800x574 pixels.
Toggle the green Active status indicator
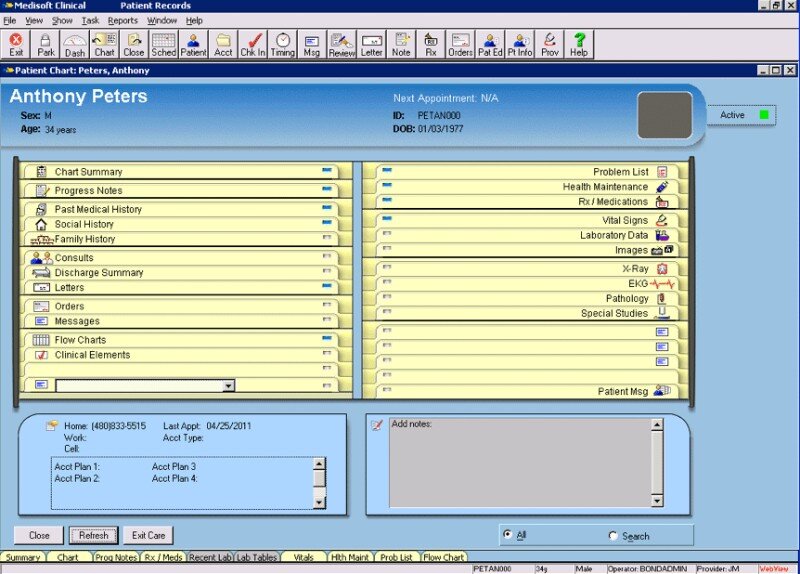coord(765,115)
